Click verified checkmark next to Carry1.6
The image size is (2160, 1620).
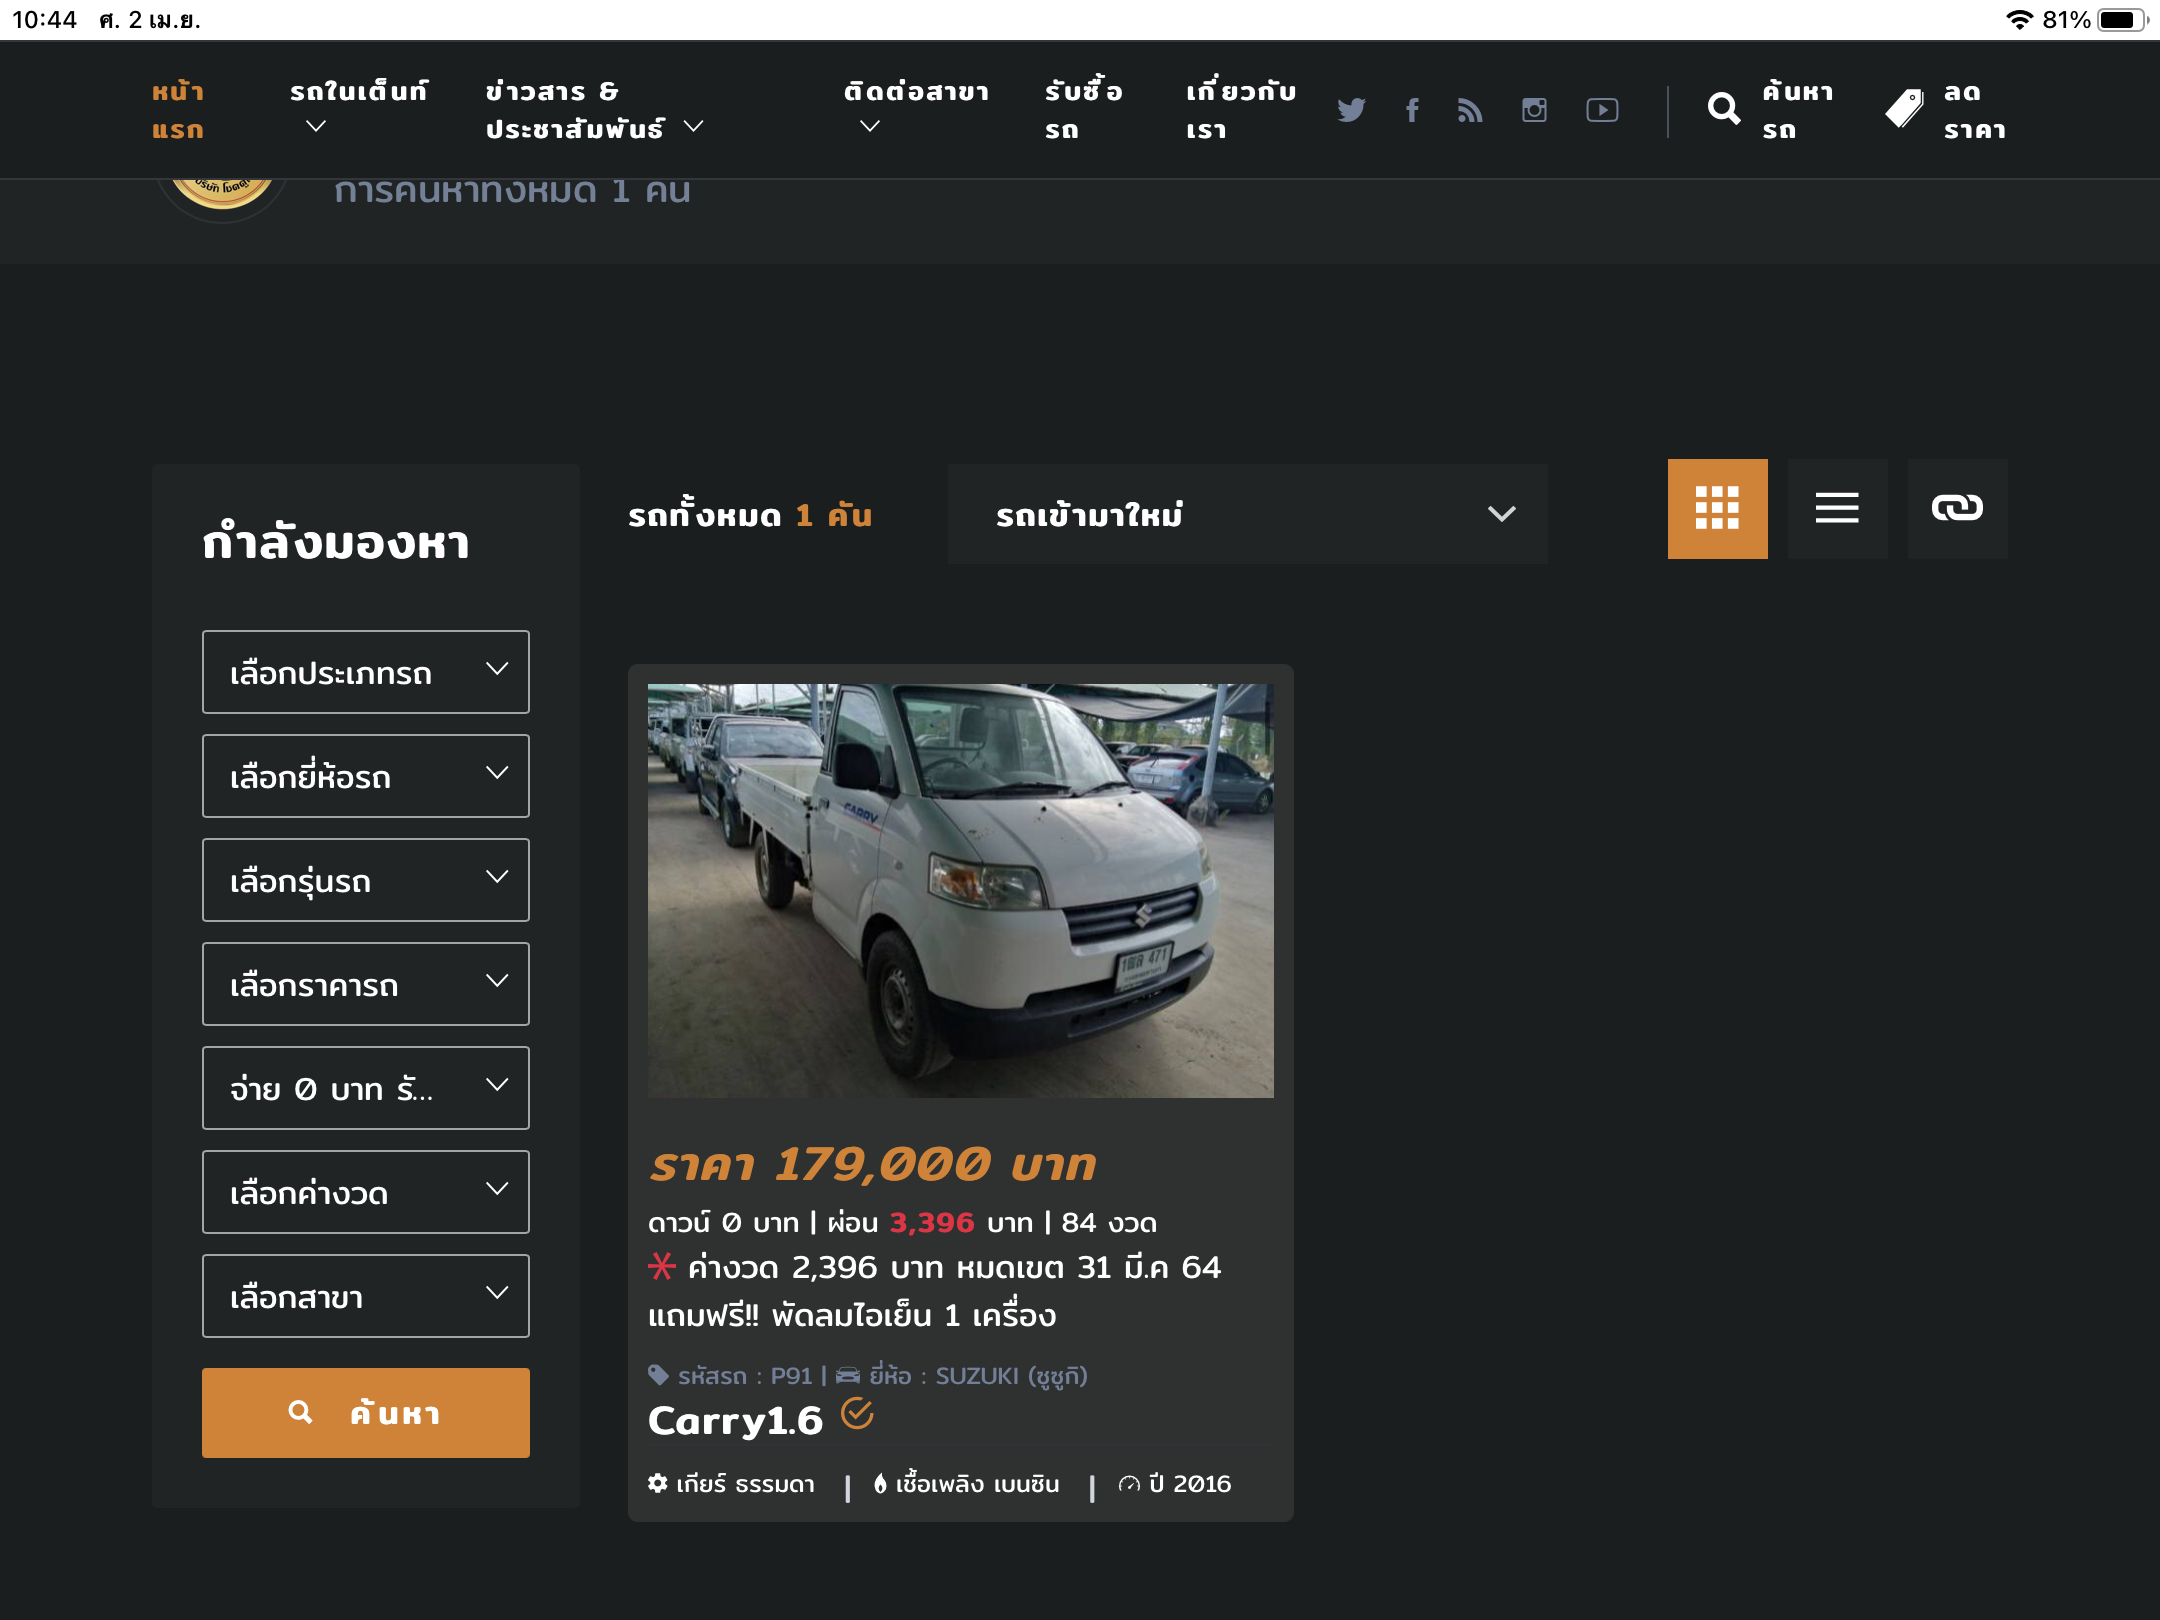pyautogui.click(x=857, y=1414)
